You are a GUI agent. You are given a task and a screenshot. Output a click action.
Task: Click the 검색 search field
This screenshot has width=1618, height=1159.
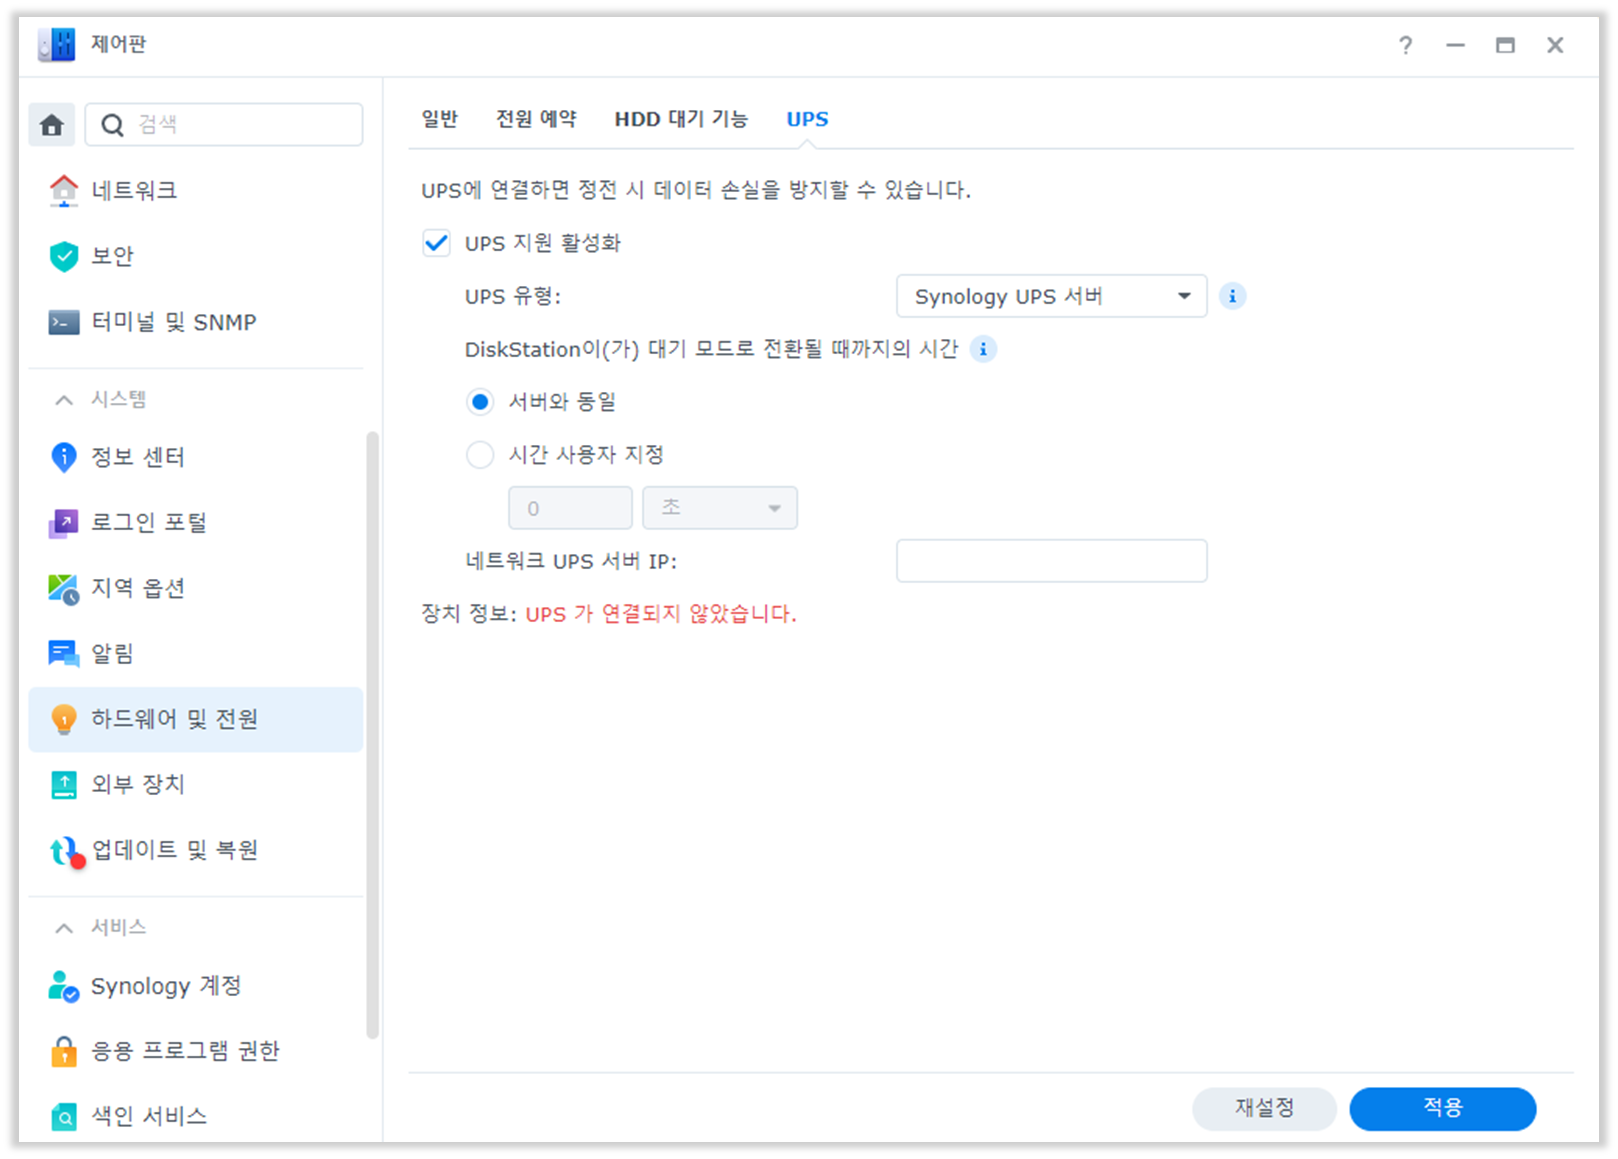(224, 125)
